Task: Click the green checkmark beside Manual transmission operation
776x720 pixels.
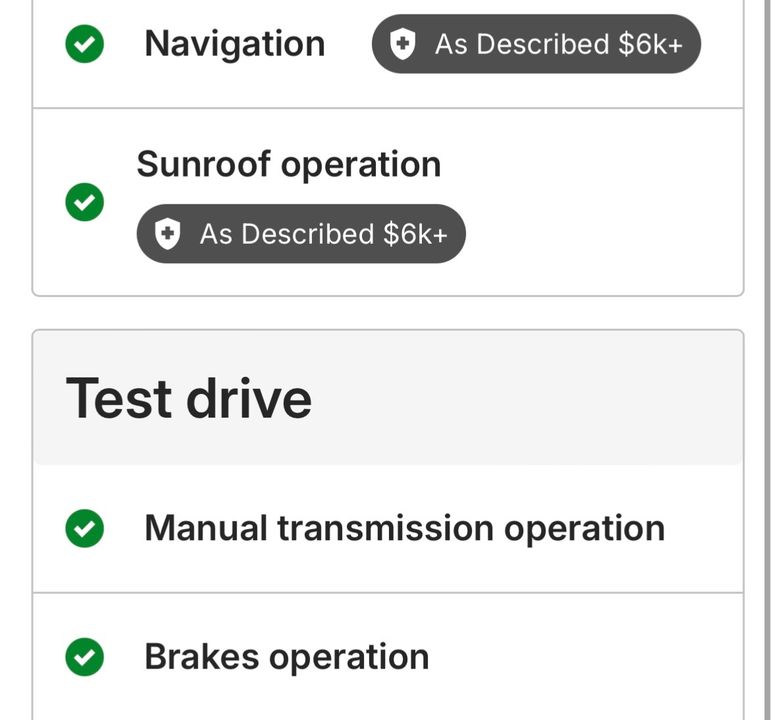Action: (x=85, y=528)
